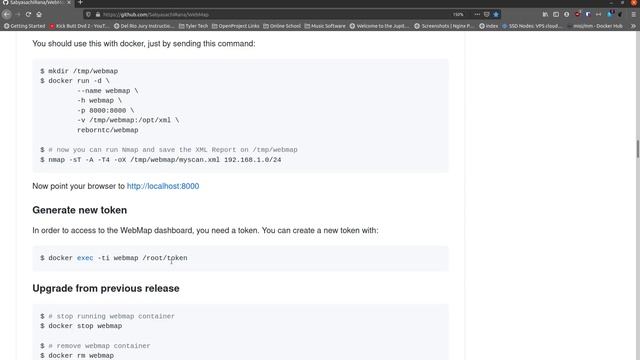Click the 'Upgrade from previous release' heading
The image size is (640, 360).
[106, 288]
